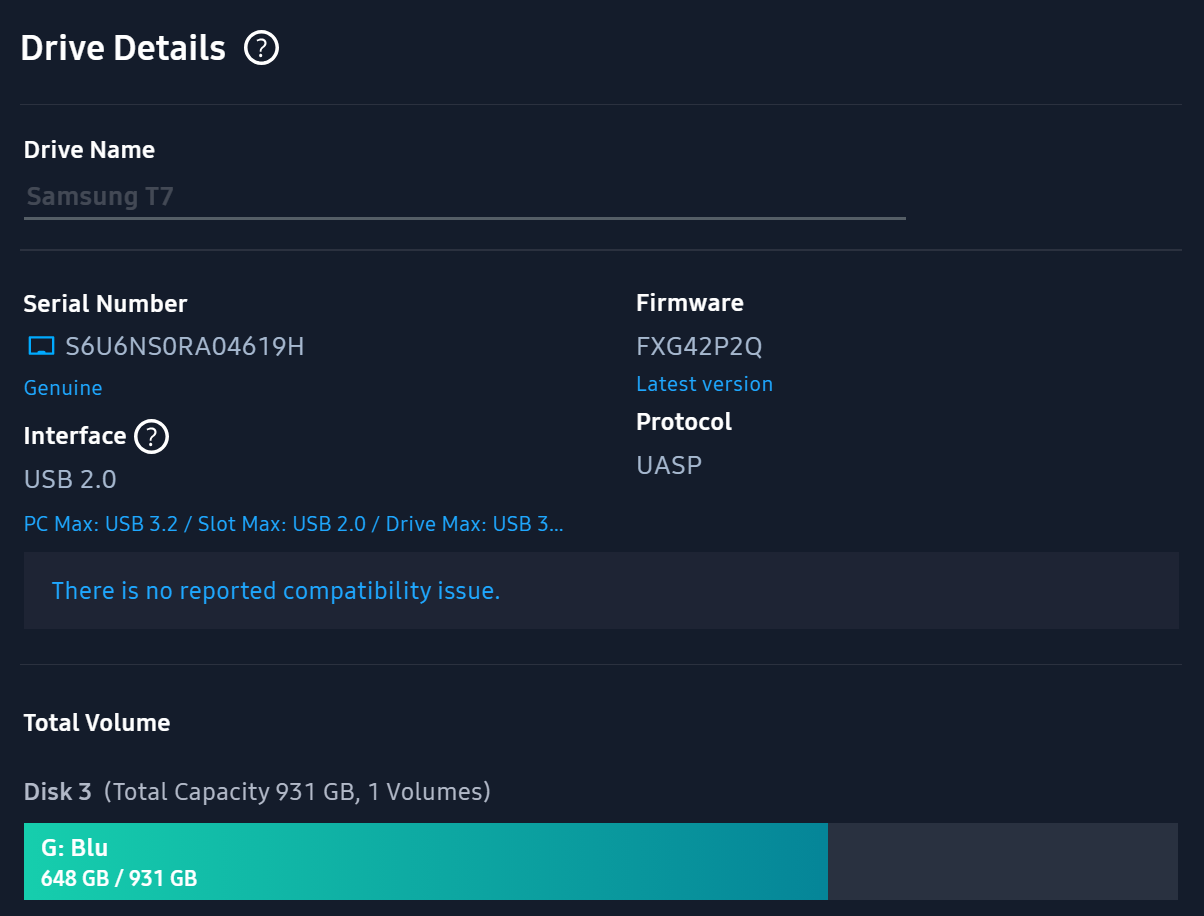The image size is (1204, 916).
Task: Click the Serial Number label
Action: [x=105, y=304]
